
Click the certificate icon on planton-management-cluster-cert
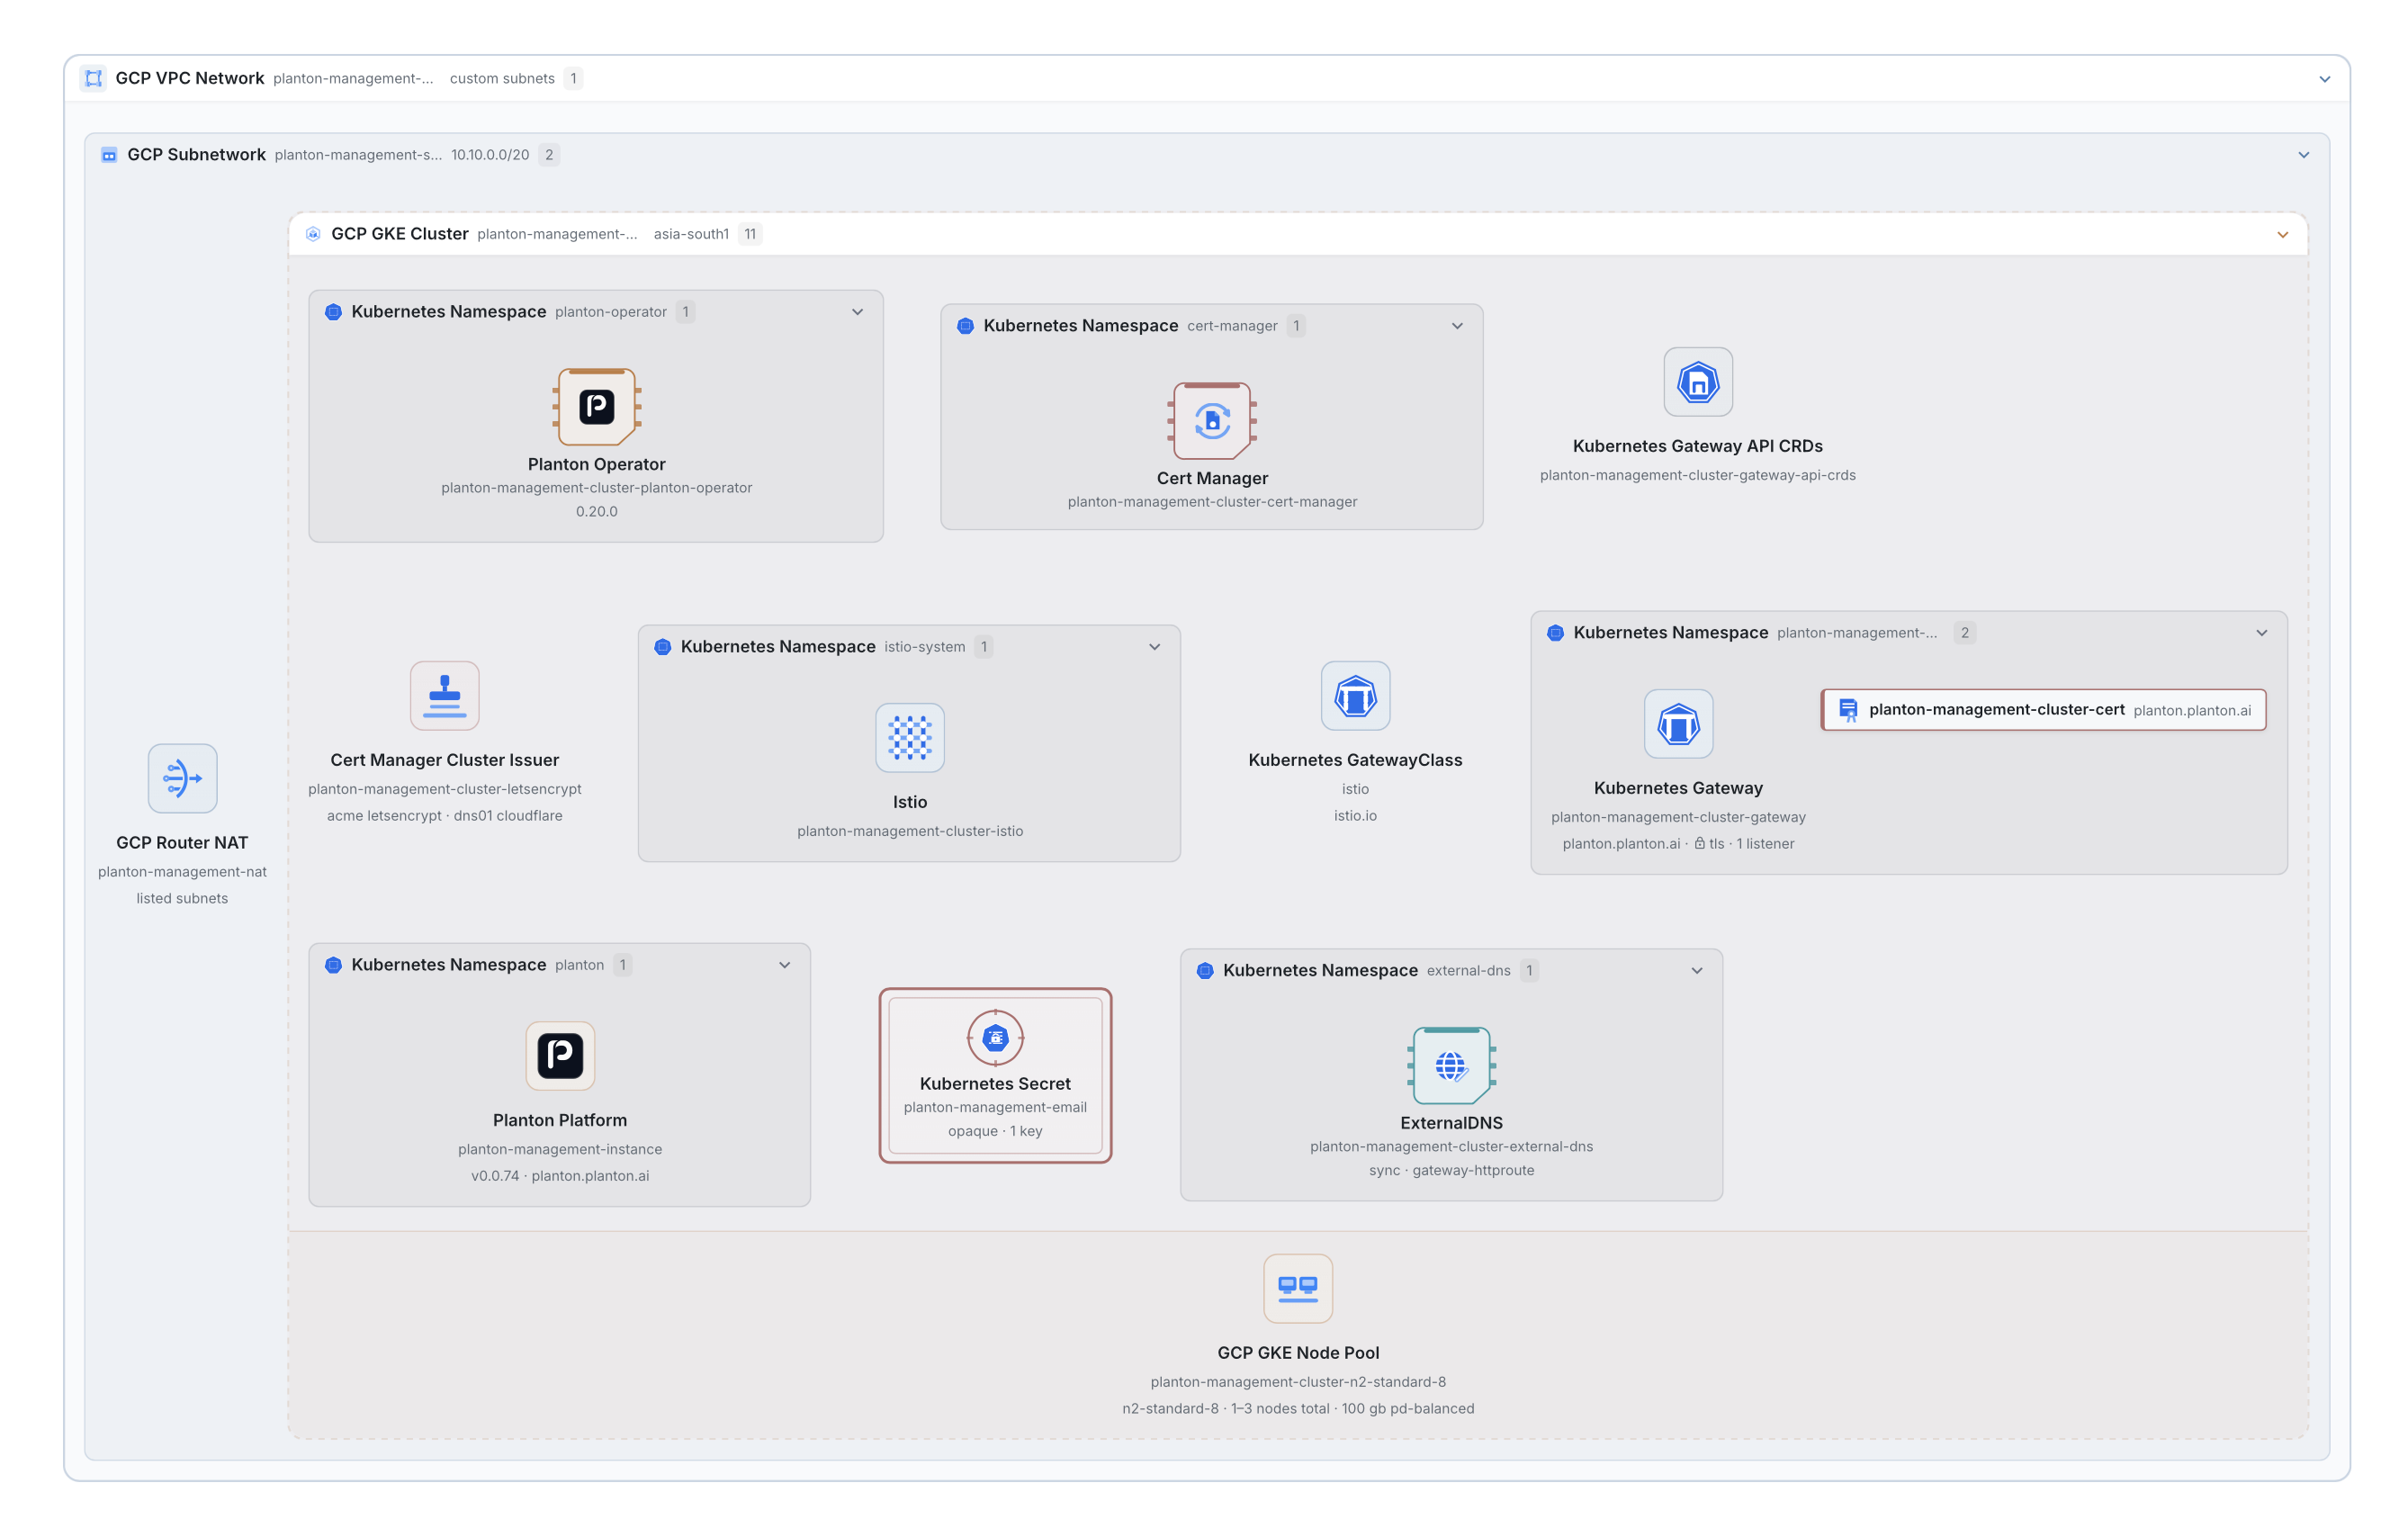(x=1848, y=710)
